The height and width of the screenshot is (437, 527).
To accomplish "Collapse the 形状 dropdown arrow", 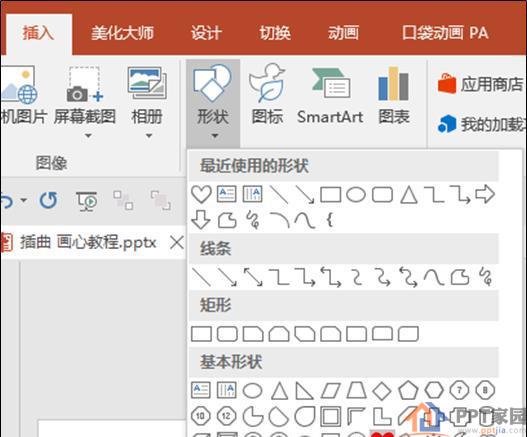I will [214, 136].
